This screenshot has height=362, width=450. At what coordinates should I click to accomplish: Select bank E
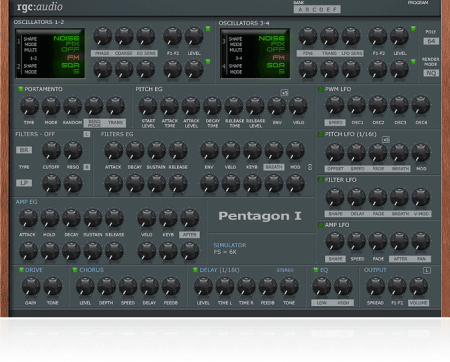coord(328,10)
